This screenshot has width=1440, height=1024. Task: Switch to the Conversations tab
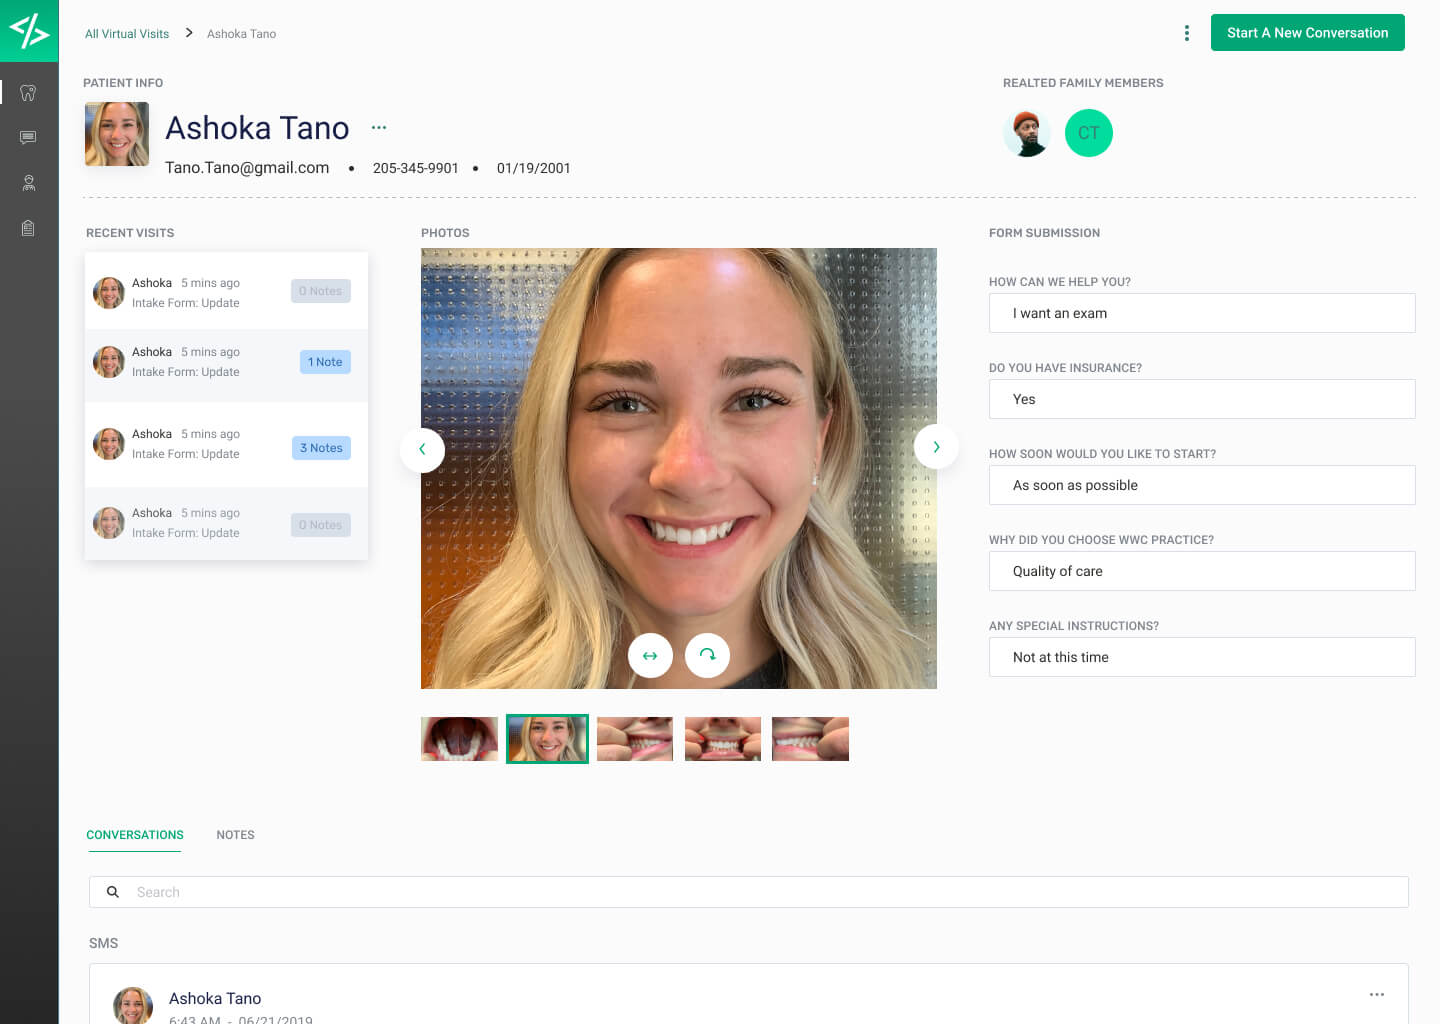point(135,835)
